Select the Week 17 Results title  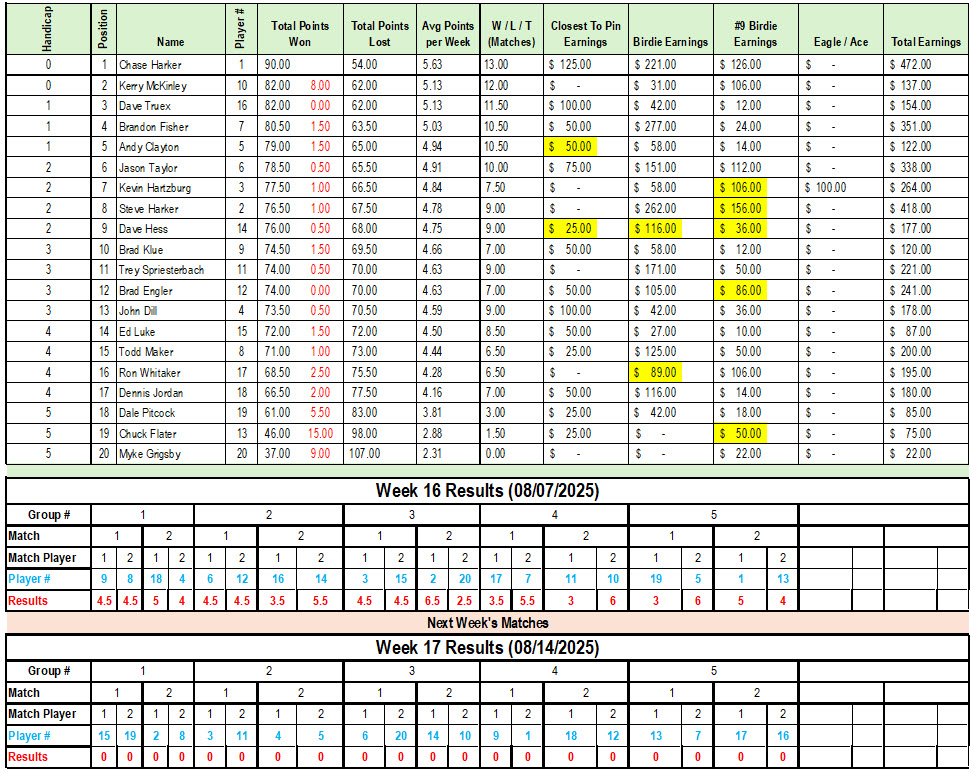[487, 648]
